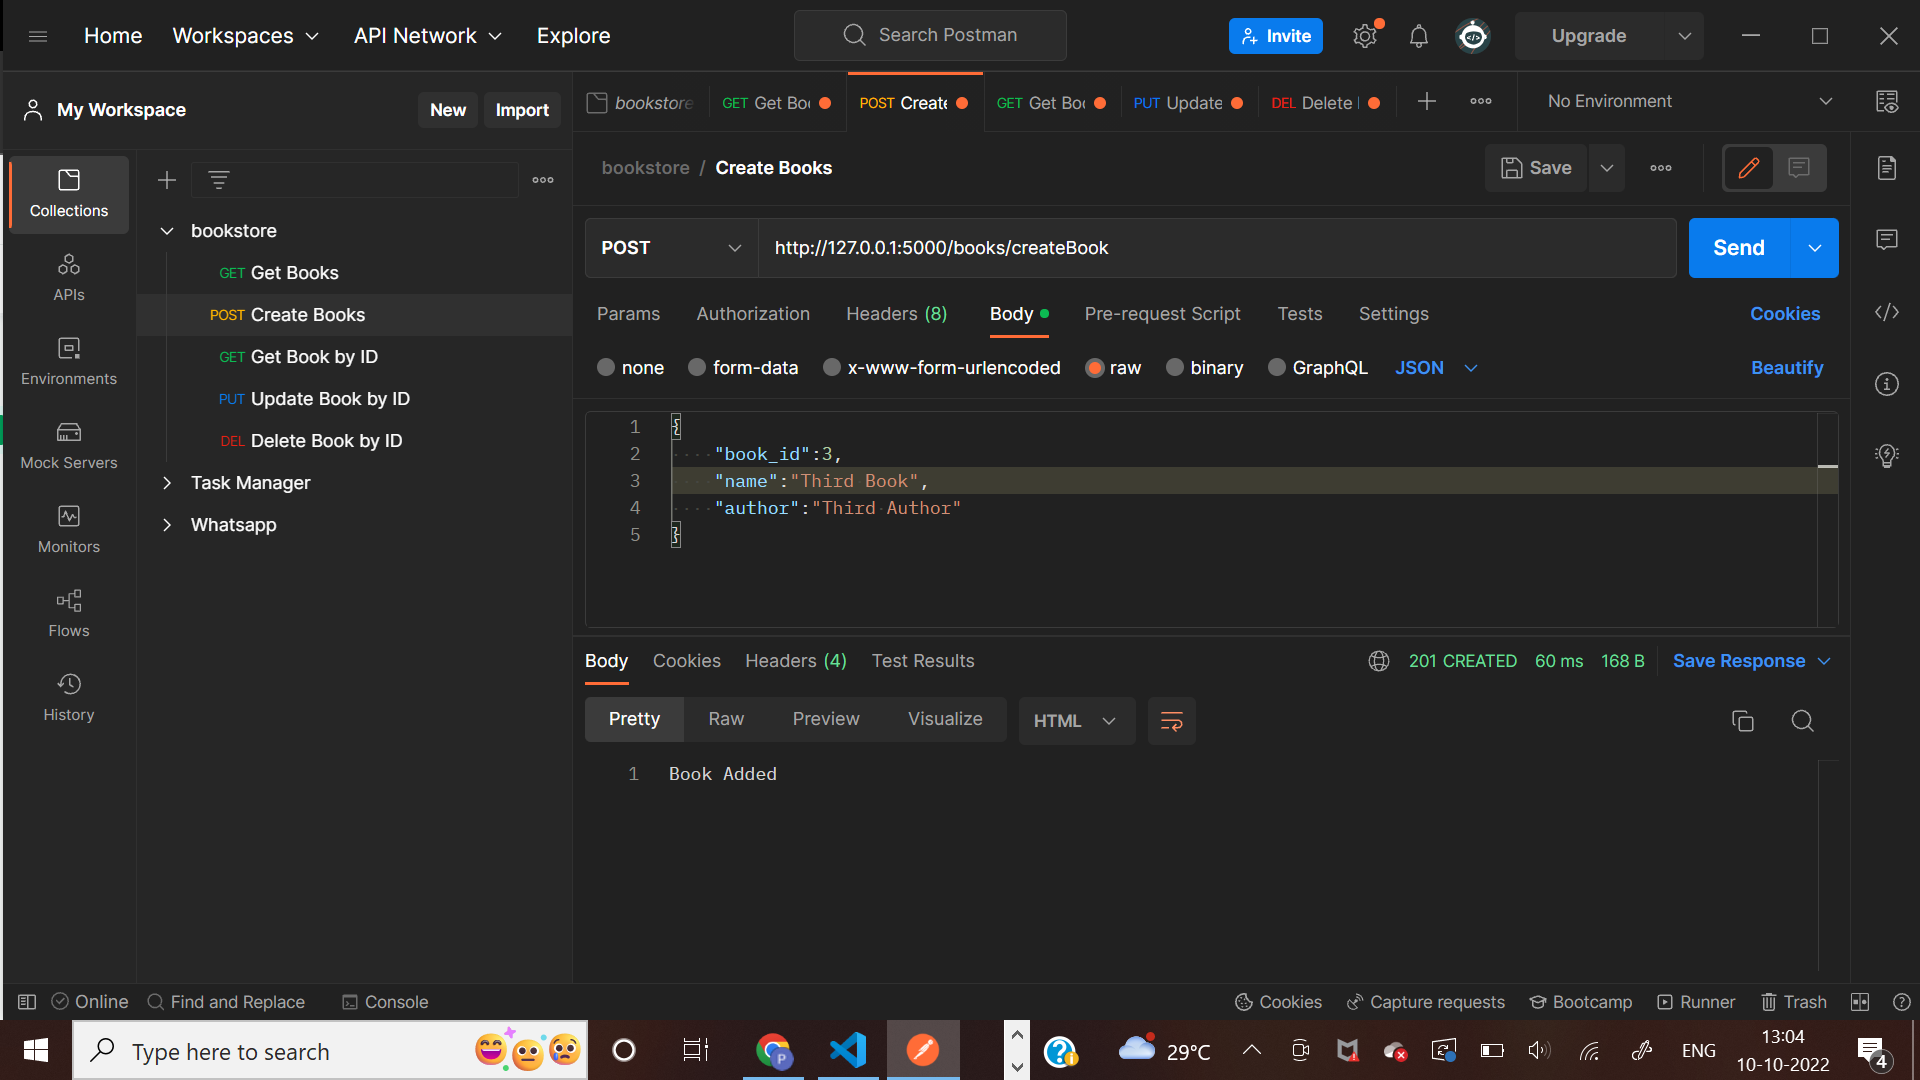
Task: Switch body type to form-data
Action: [743, 368]
